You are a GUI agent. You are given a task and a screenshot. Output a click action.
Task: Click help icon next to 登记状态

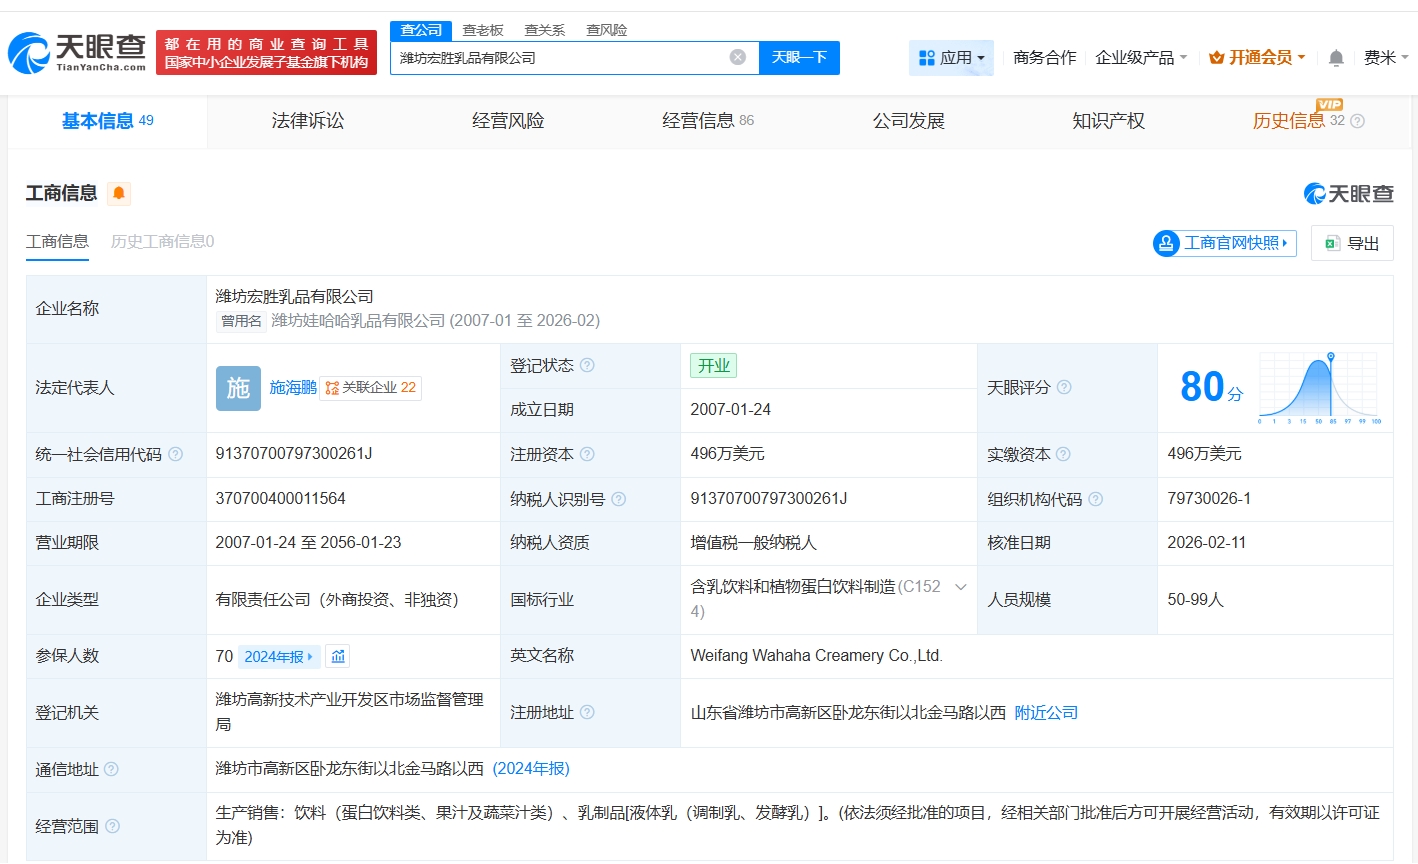588,365
